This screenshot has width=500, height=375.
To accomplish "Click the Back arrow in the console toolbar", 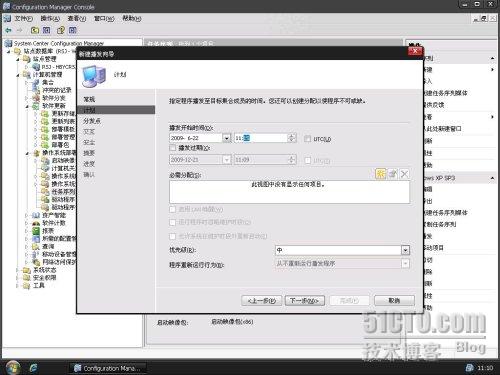I will [8, 30].
